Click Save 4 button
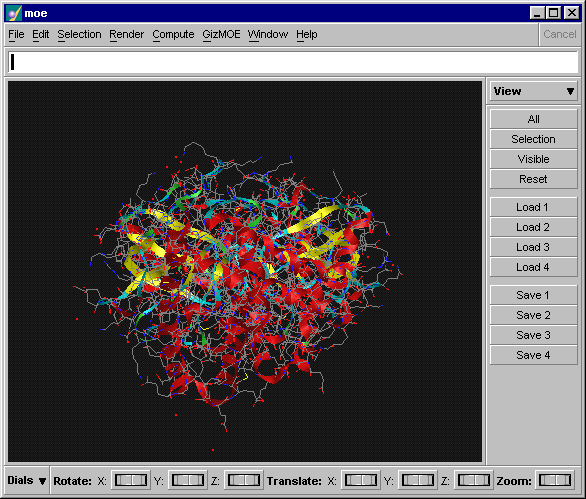Screen dimensions: 586x499 (533, 355)
